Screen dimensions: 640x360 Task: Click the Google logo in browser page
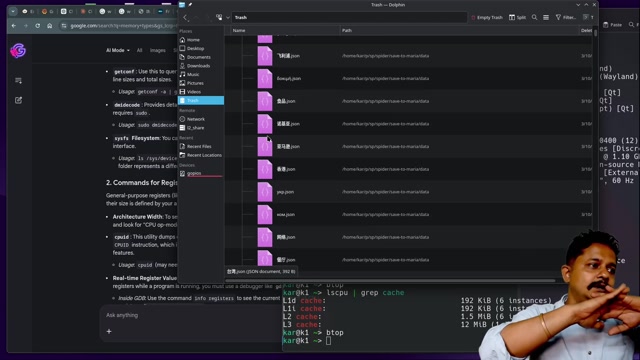tap(18, 51)
